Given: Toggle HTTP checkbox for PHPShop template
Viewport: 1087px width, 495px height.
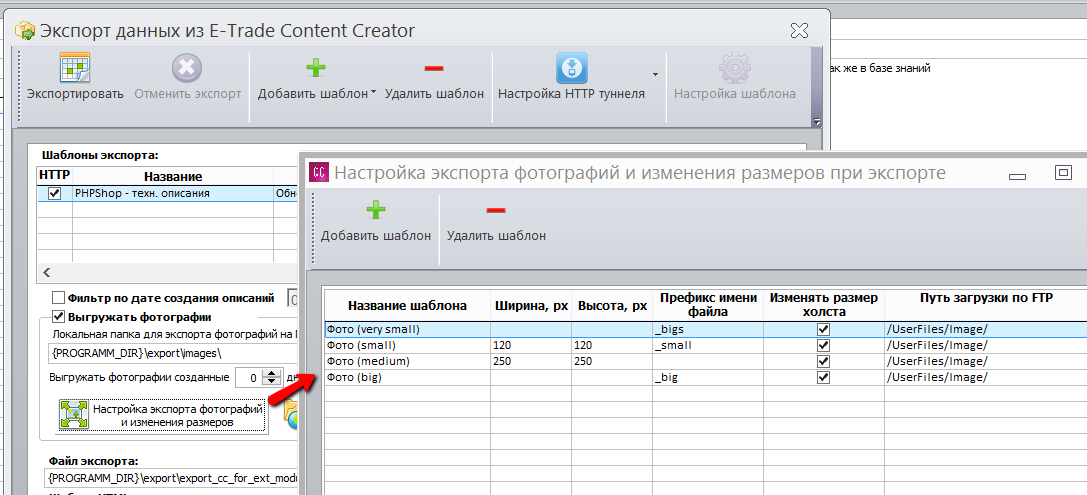Looking at the screenshot, I should [x=54, y=193].
